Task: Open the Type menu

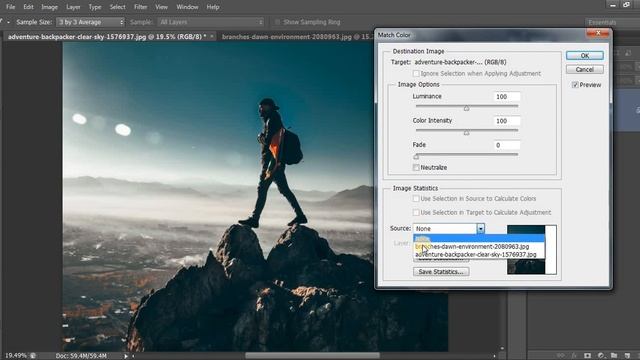Action: (x=95, y=7)
